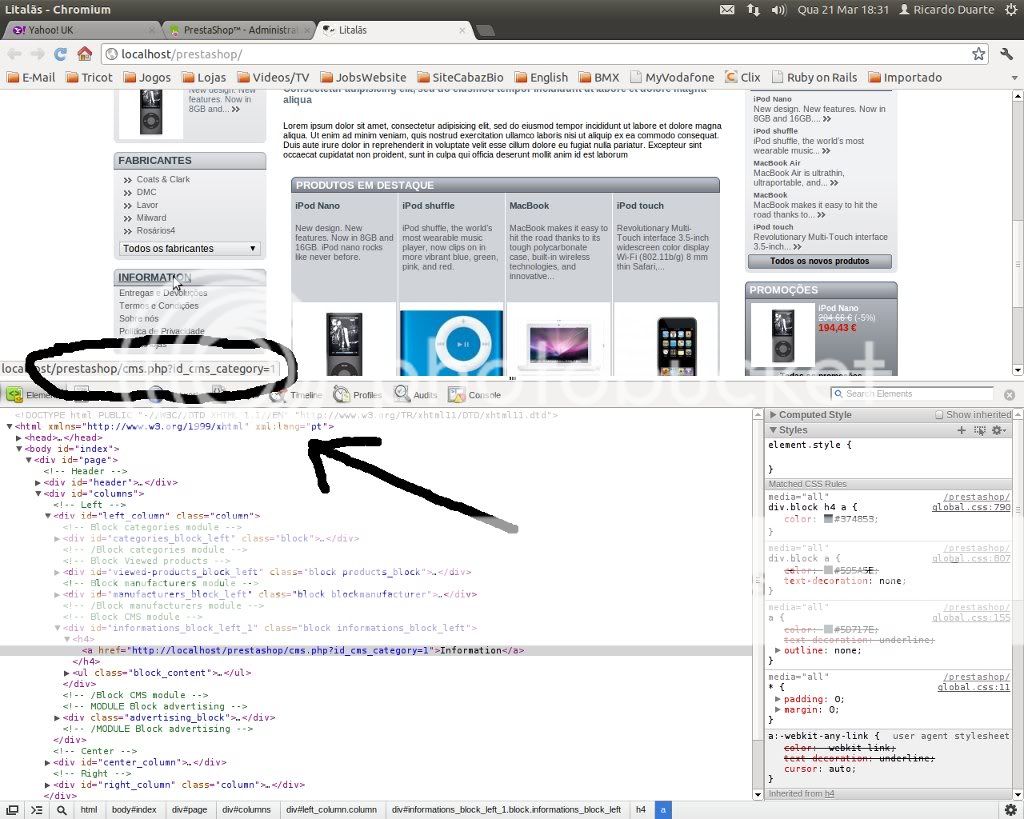Image resolution: width=1024 pixels, height=819 pixels.
Task: Click the Search Elements input field
Action: [915, 394]
